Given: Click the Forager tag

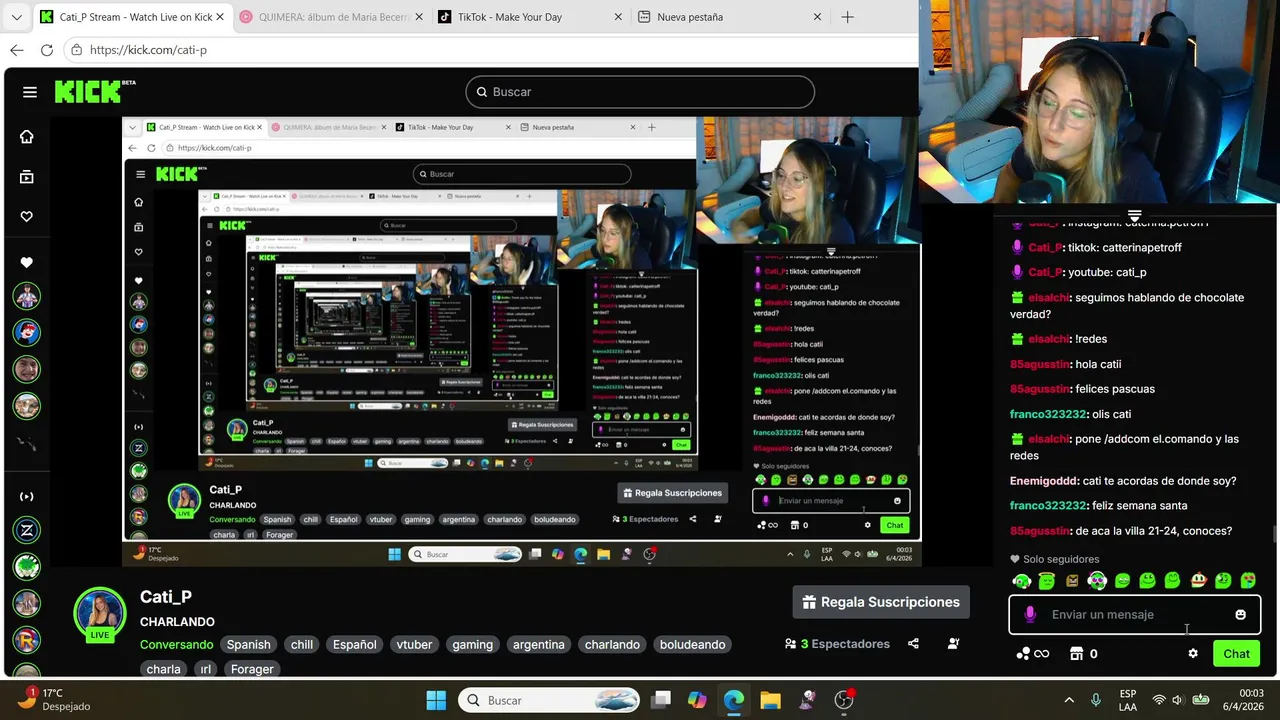Looking at the screenshot, I should pos(252,669).
